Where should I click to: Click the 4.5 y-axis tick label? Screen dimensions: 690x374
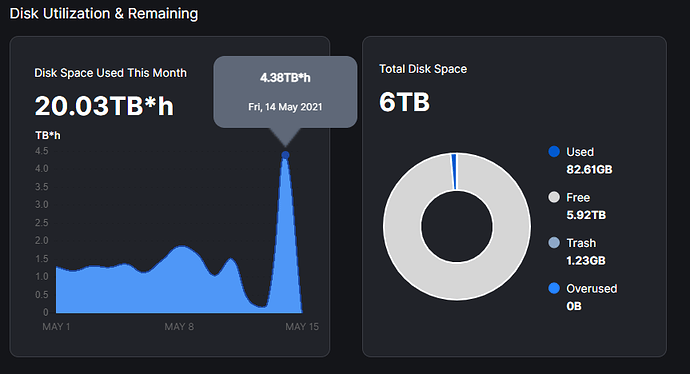42,151
